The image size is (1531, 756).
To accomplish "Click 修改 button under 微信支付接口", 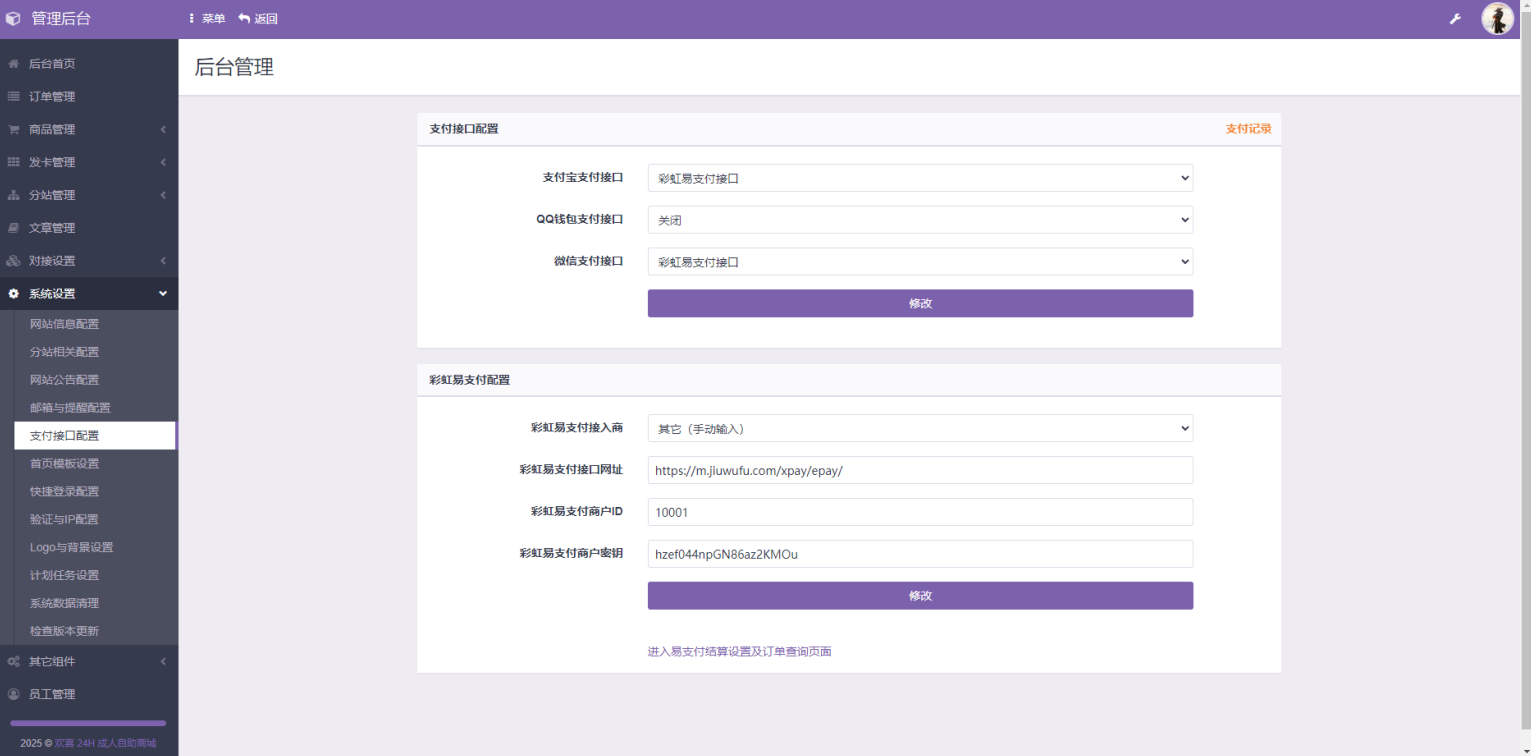I will (920, 304).
